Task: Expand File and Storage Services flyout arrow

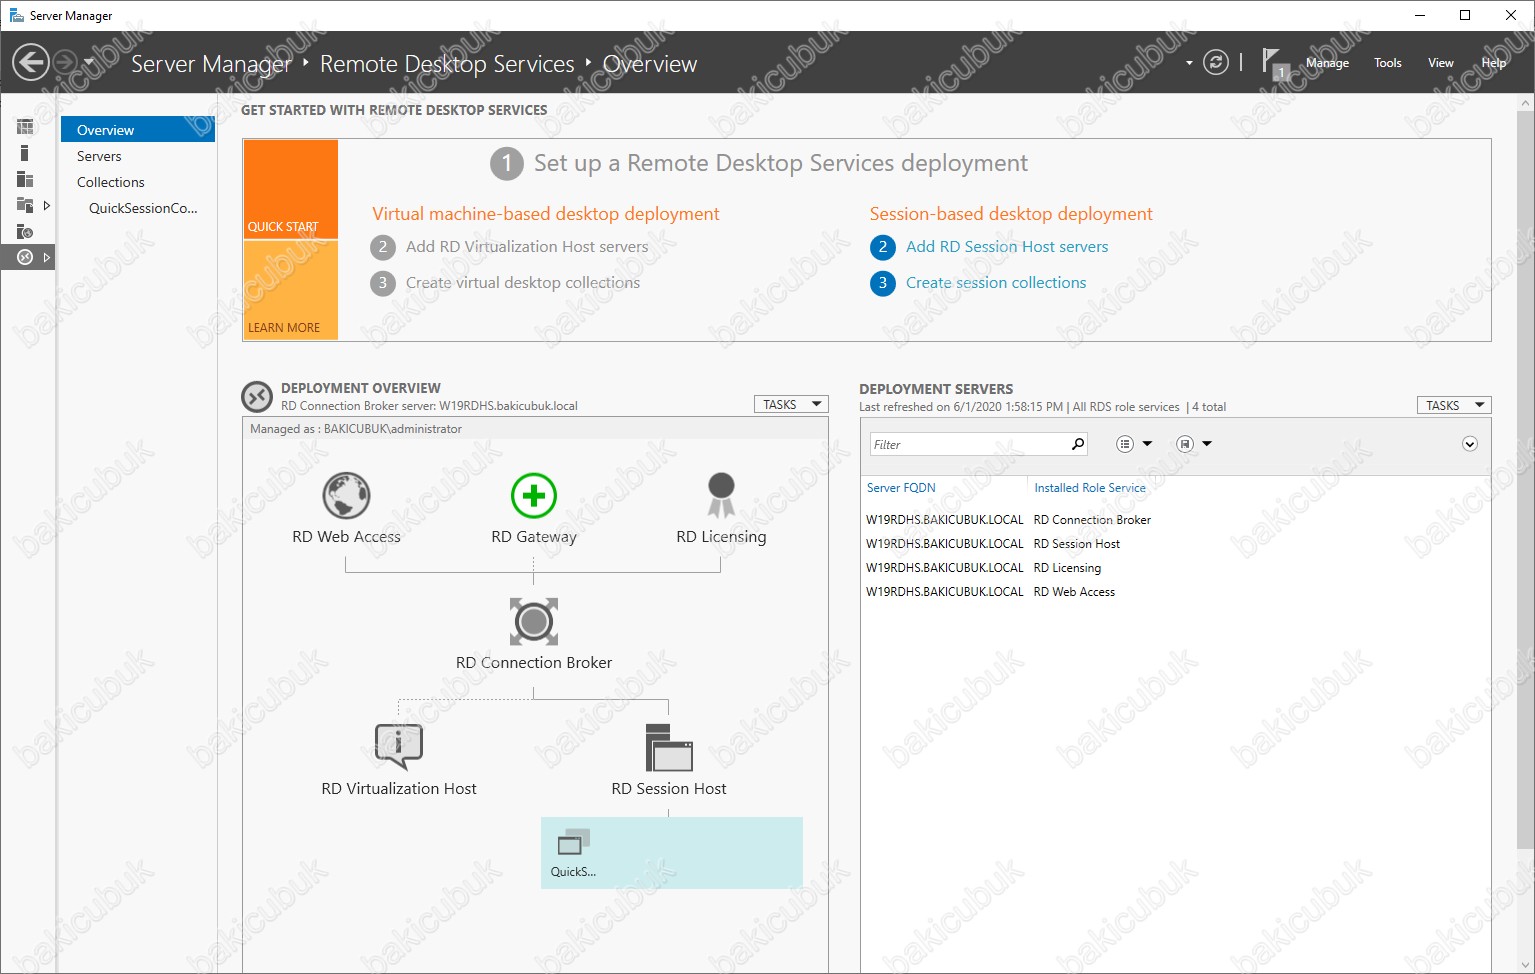Action: click(46, 205)
